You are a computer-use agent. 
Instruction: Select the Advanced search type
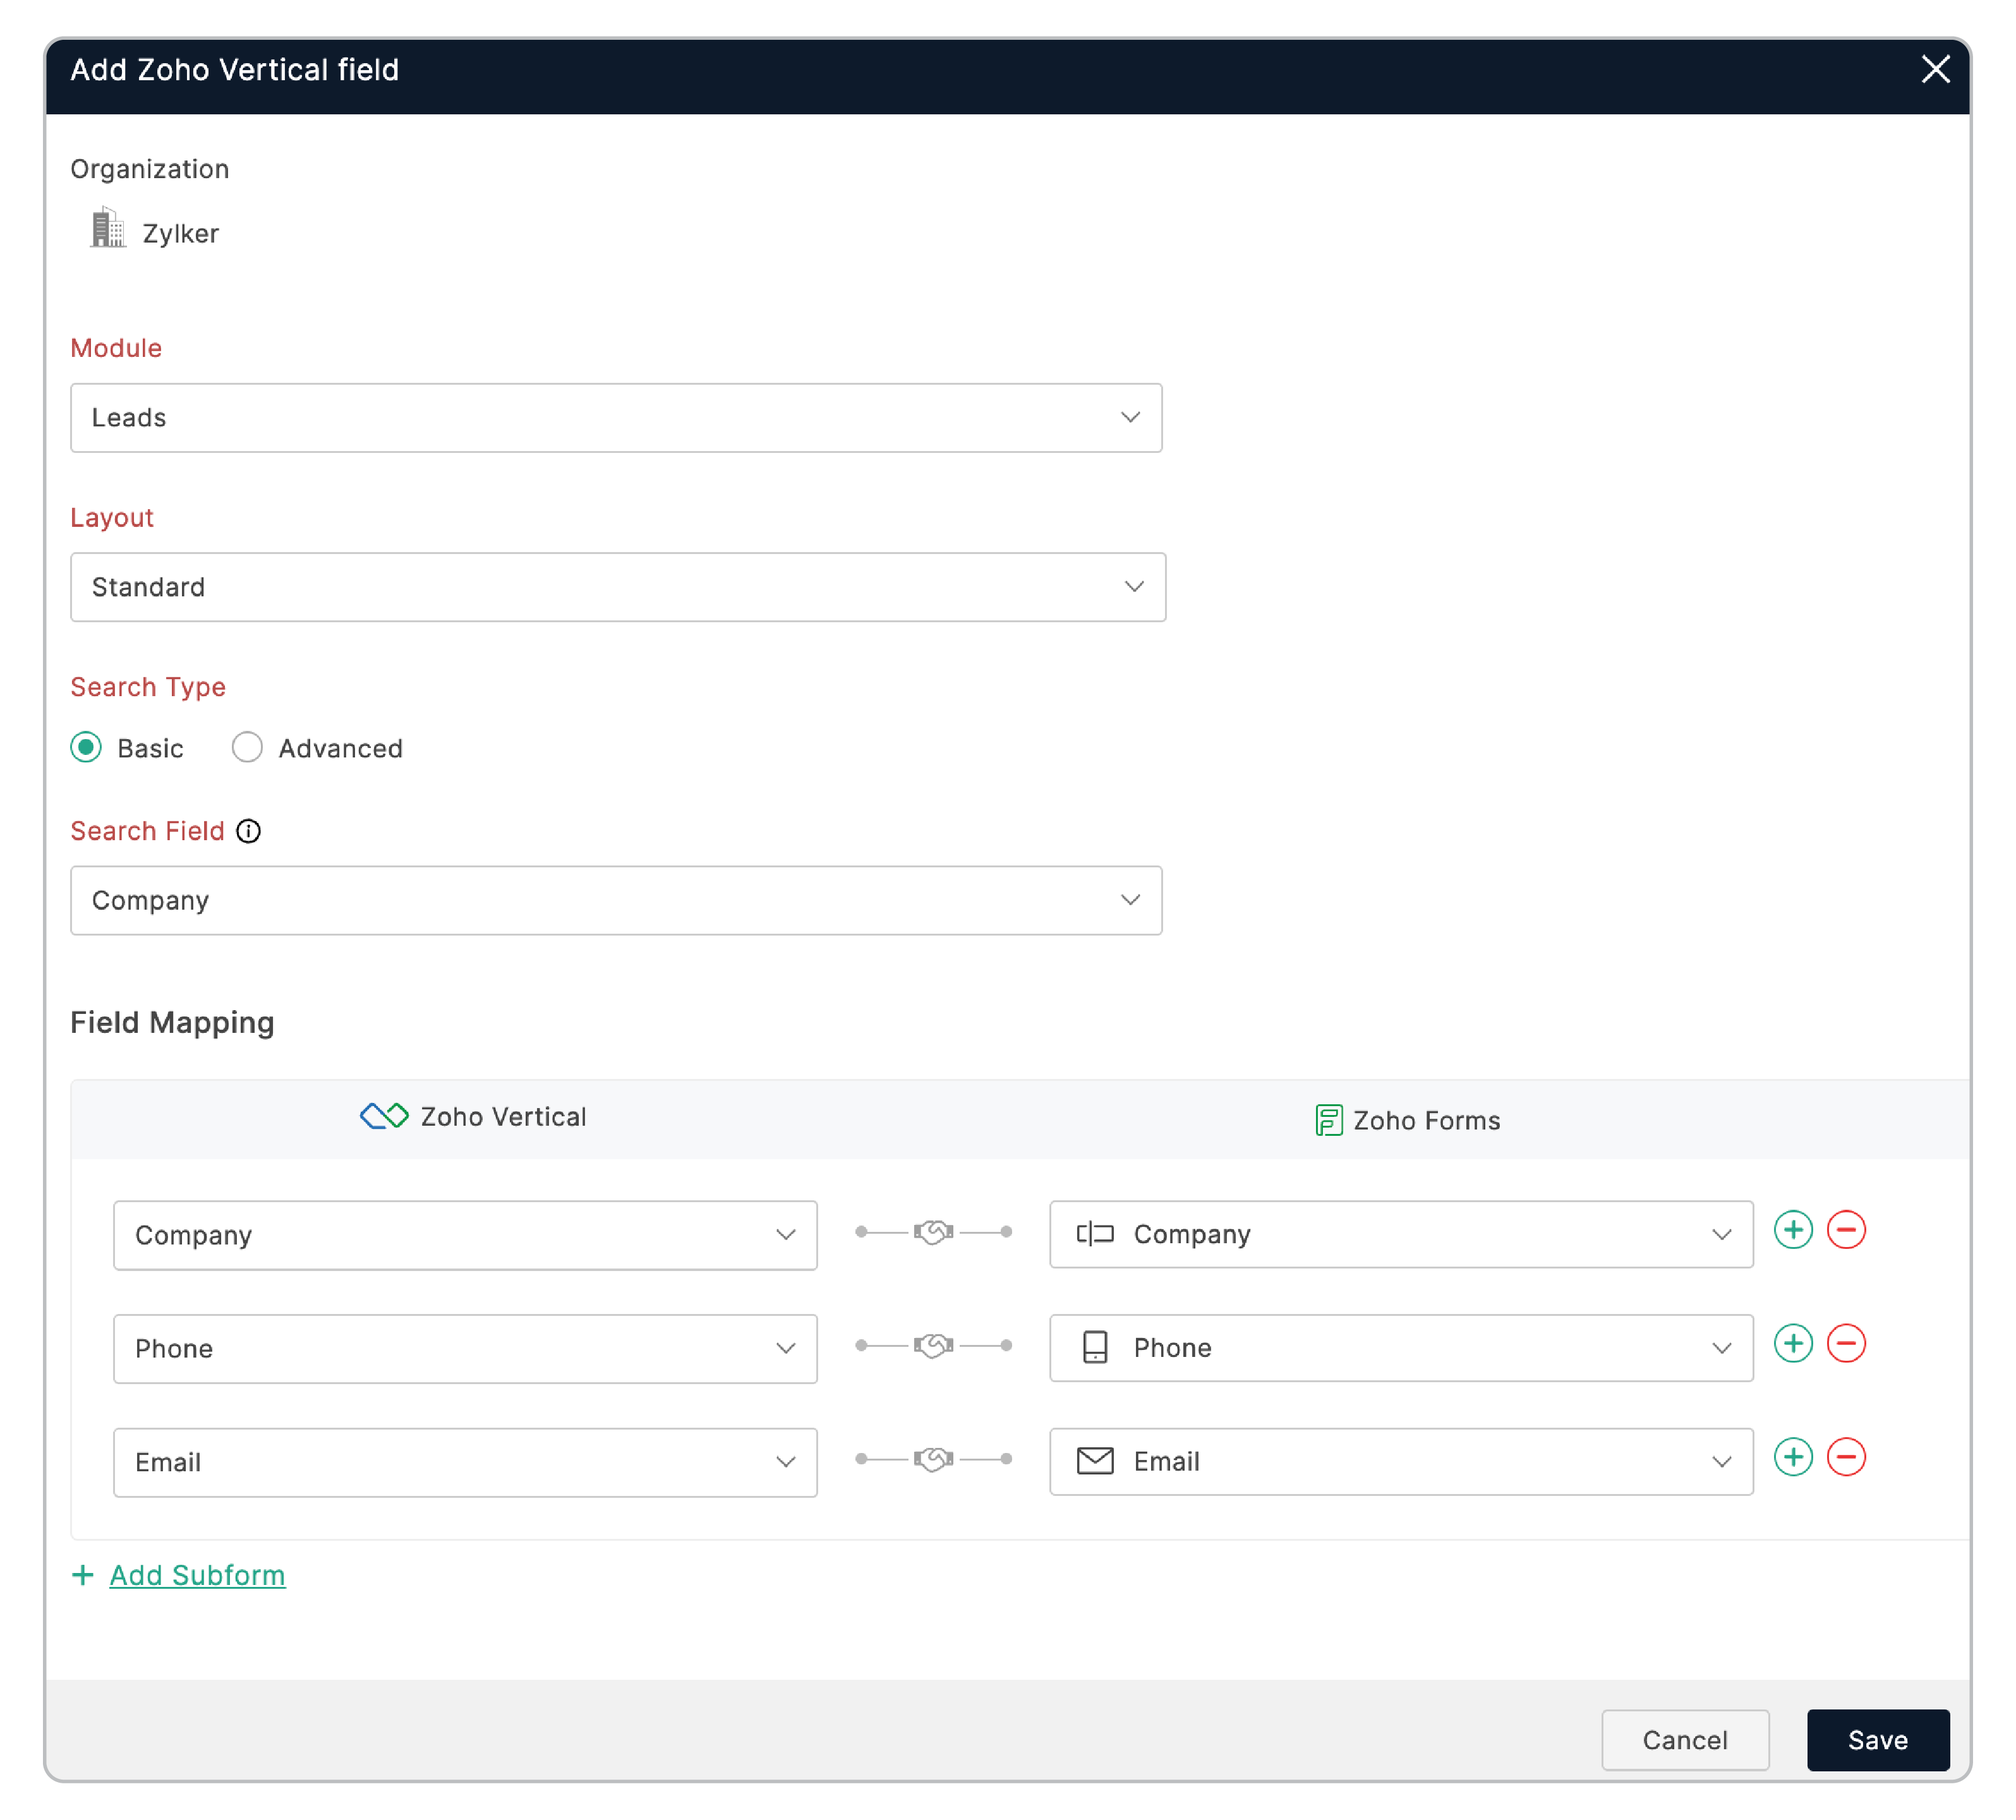(x=247, y=747)
